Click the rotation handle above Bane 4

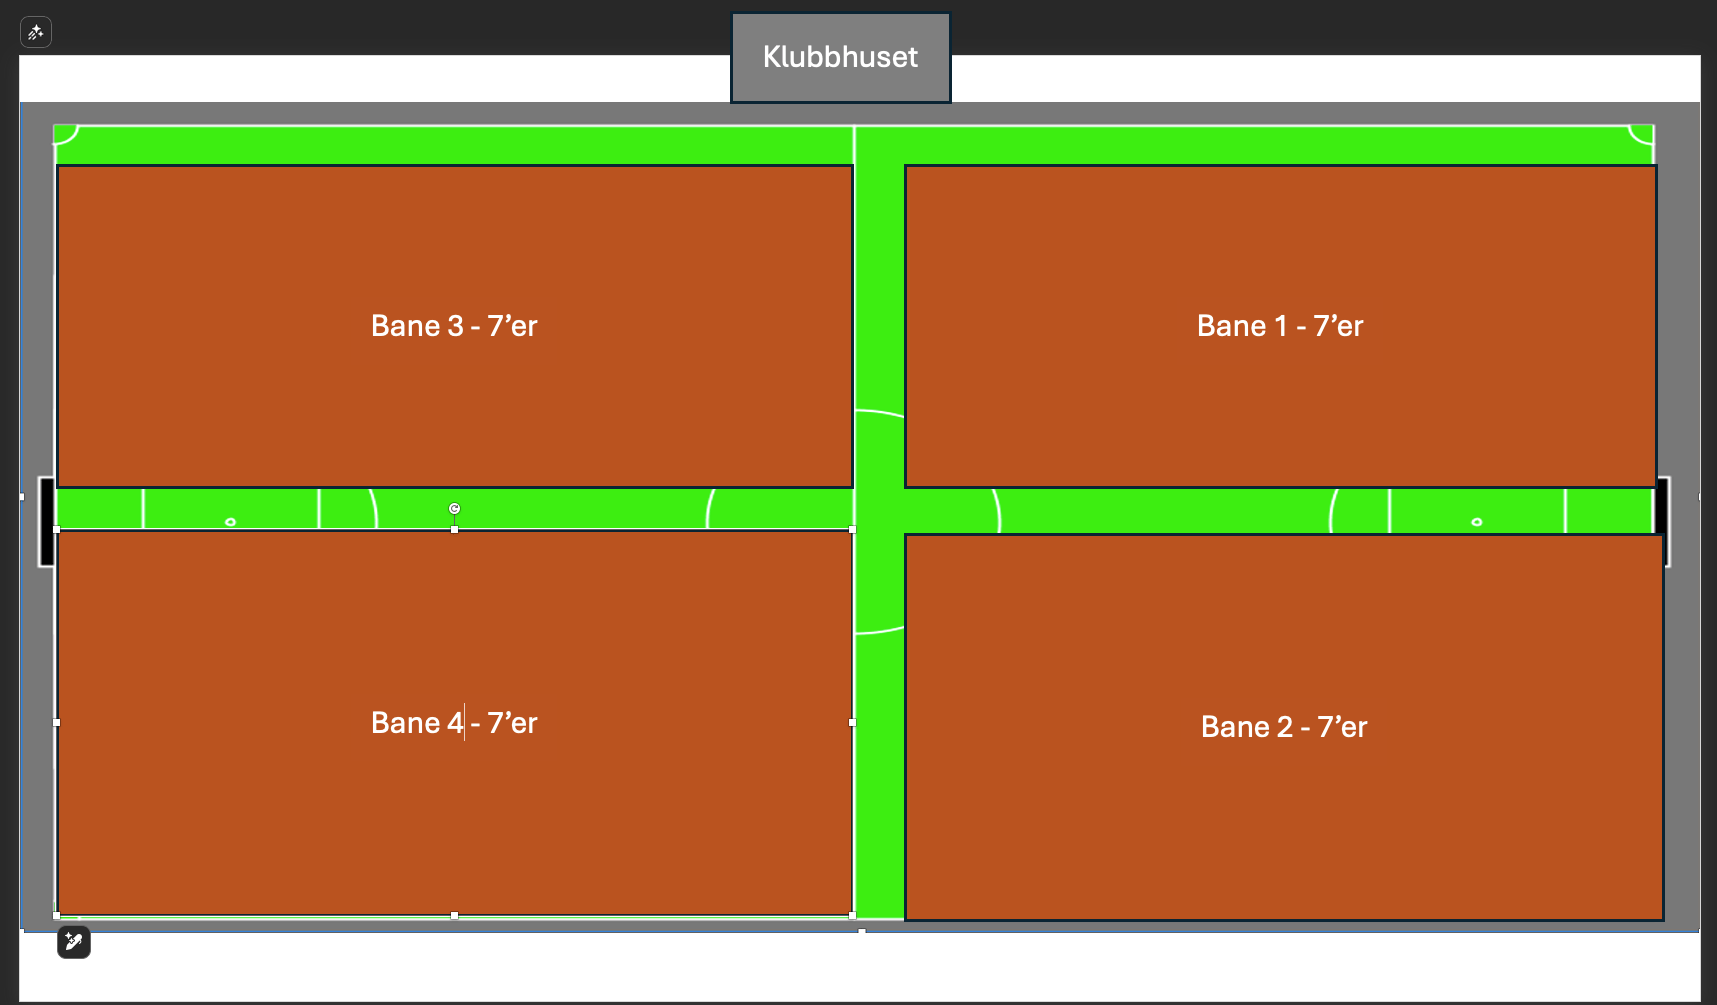click(455, 509)
